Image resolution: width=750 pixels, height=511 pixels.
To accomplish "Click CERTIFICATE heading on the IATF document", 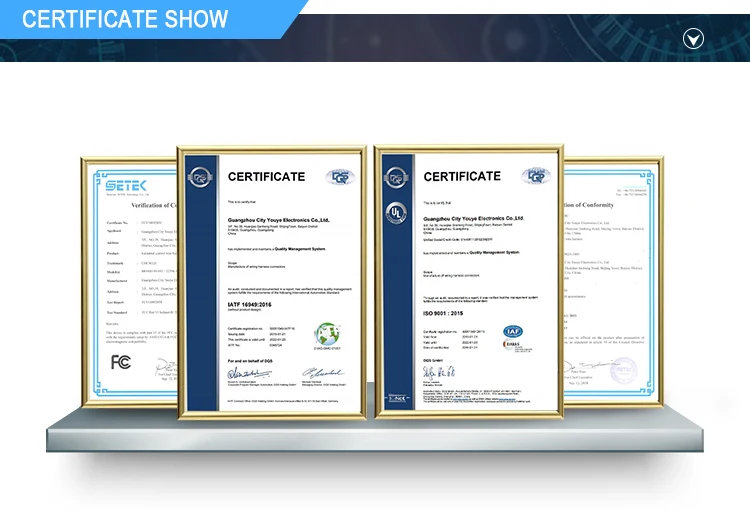I will click(x=266, y=177).
